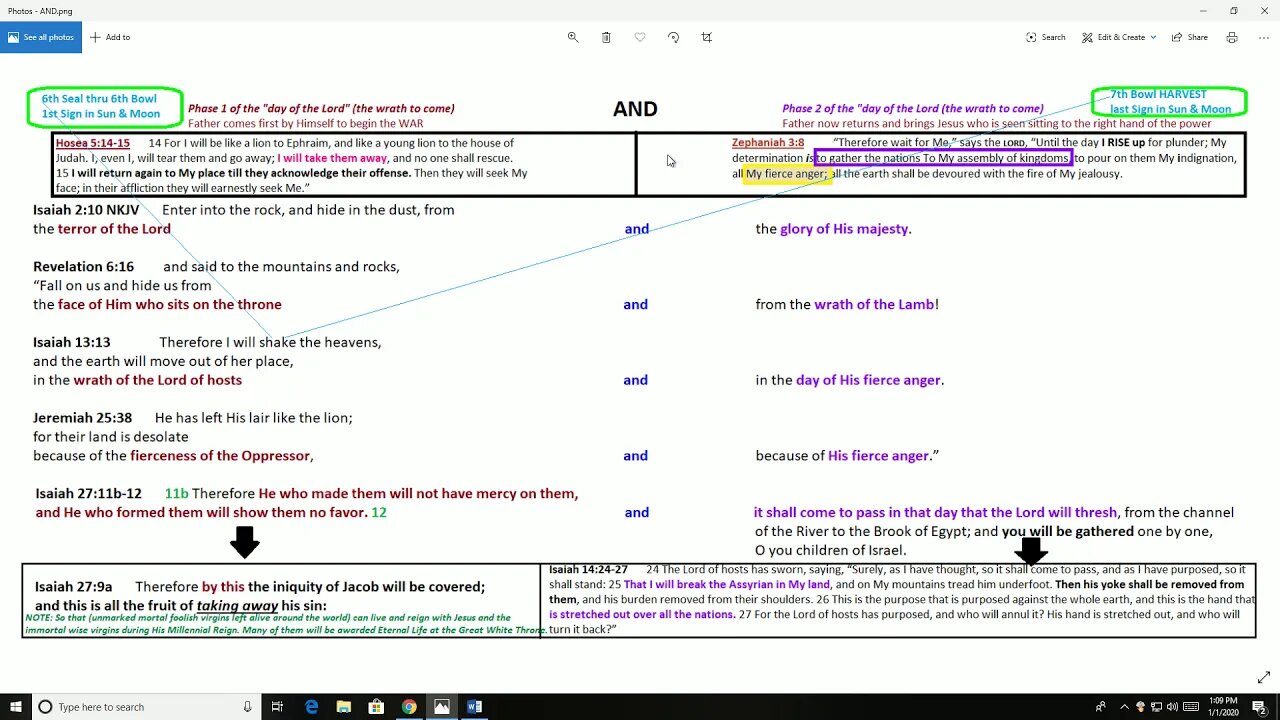The width and height of the screenshot is (1280, 720).
Task: Open the network status tray icon
Action: tap(1156, 707)
